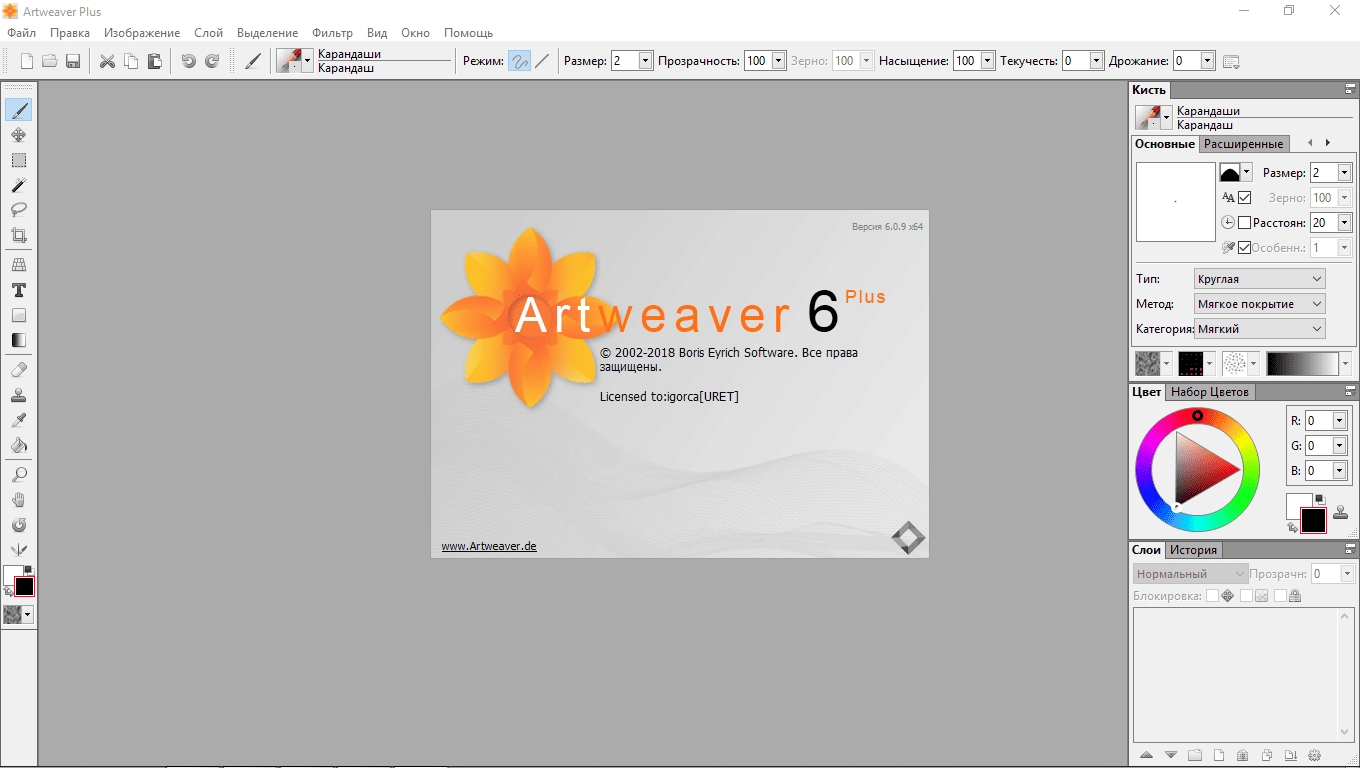
Task: Toggle lock all checkbox beside padlock
Action: coord(1280,596)
